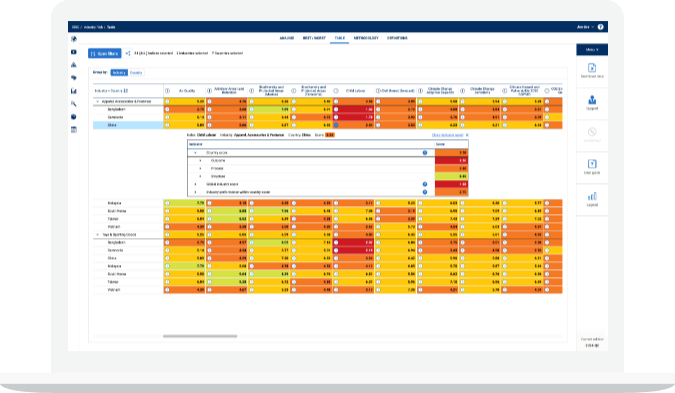Viewport: 675px width, 393px height.
Task: Open the cube sidebar icon
Action: click(74, 117)
